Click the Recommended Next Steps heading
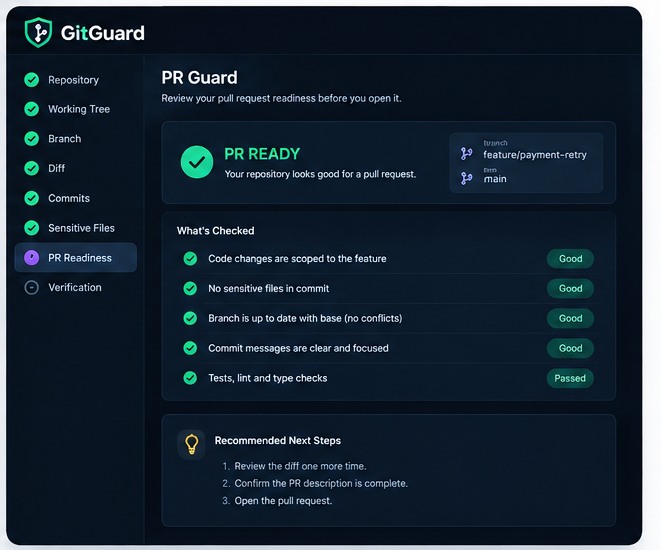Viewport: 661px width, 550px height. coord(278,440)
